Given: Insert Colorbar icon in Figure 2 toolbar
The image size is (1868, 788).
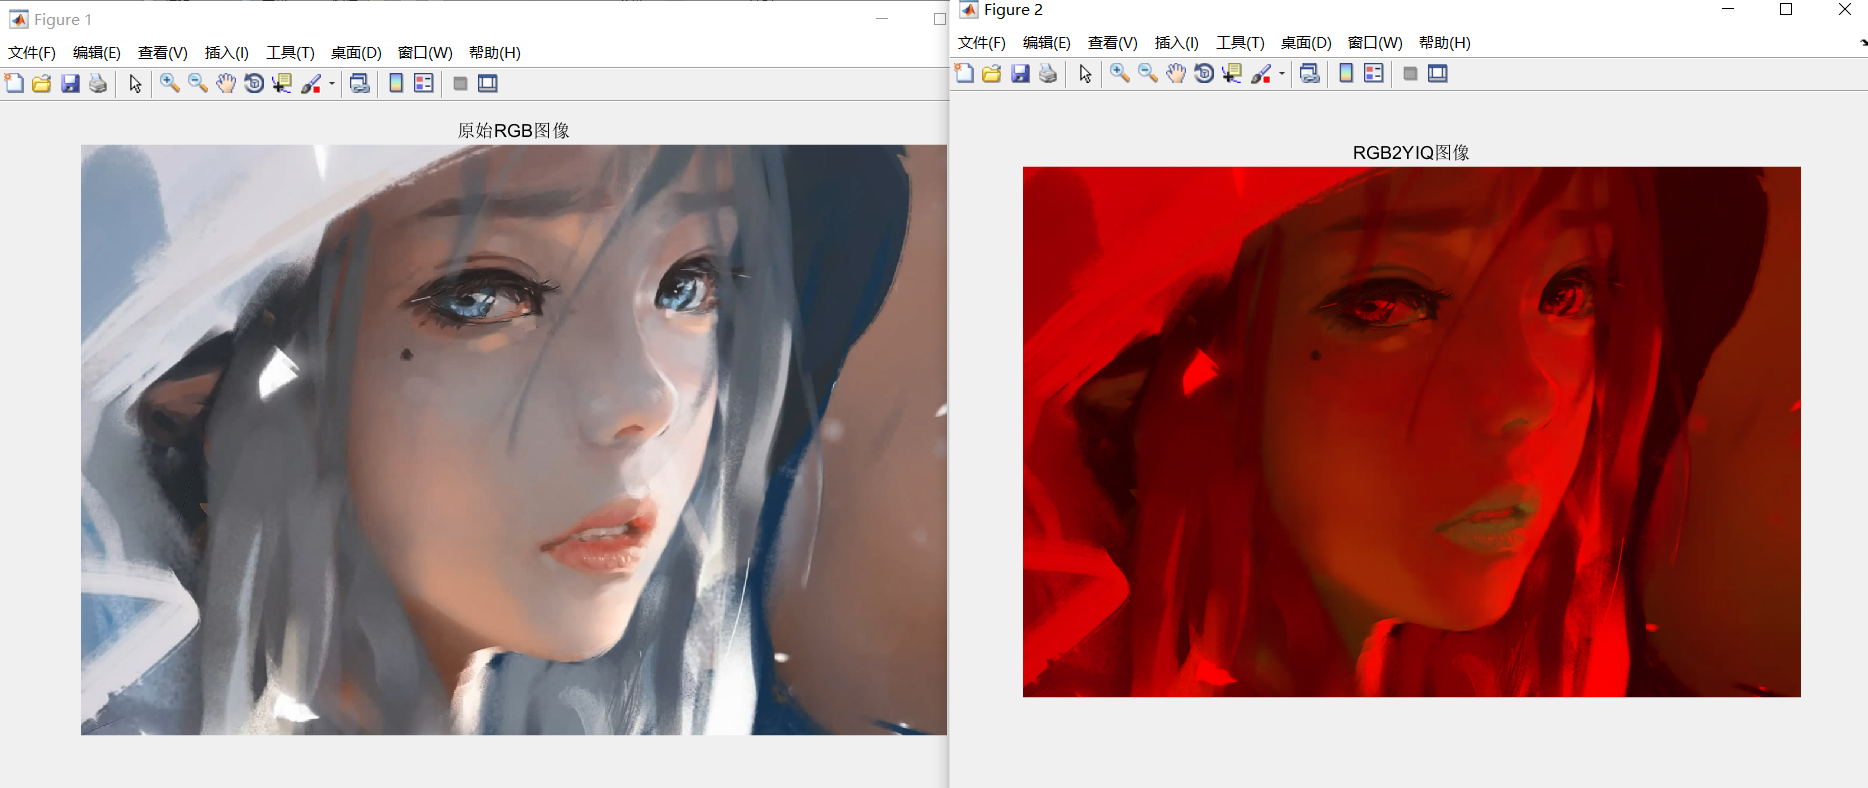Looking at the screenshot, I should point(1346,73).
